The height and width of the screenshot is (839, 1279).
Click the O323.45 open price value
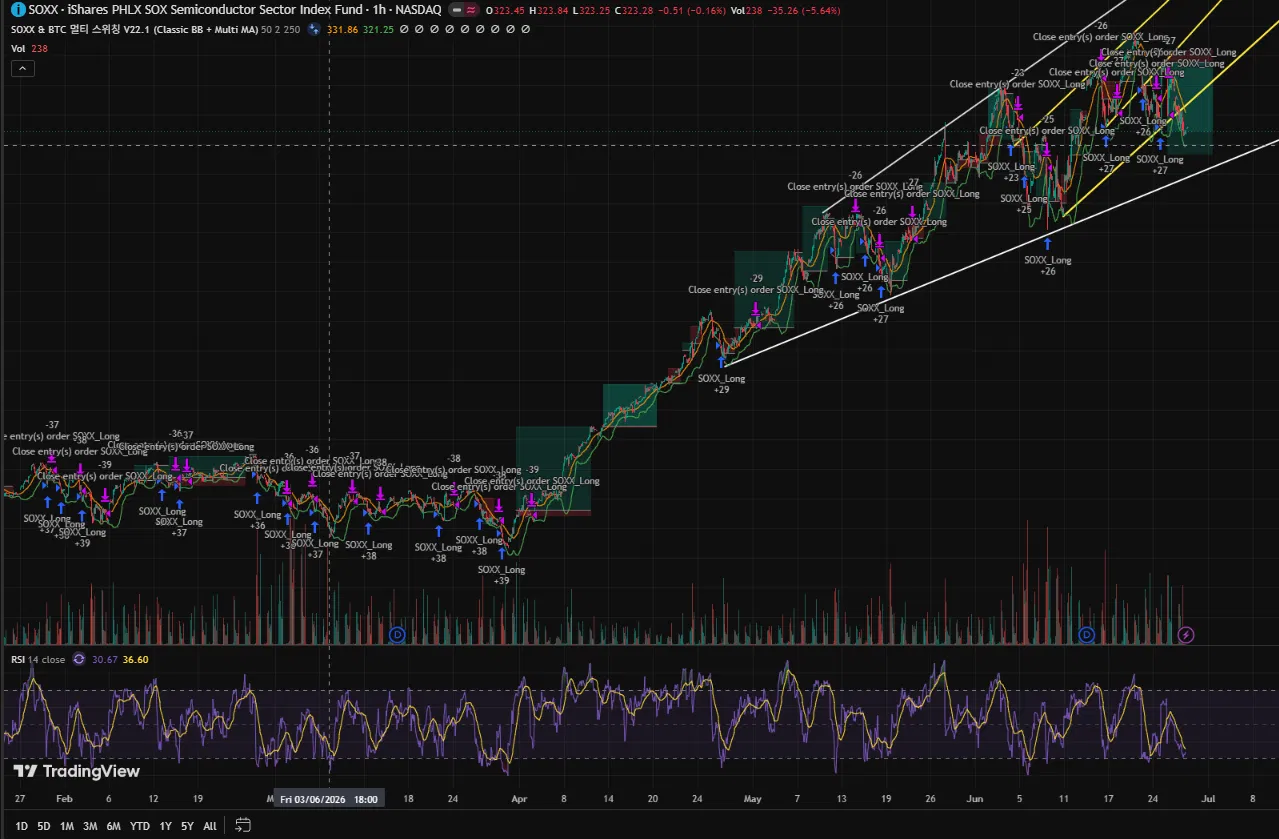coord(505,10)
